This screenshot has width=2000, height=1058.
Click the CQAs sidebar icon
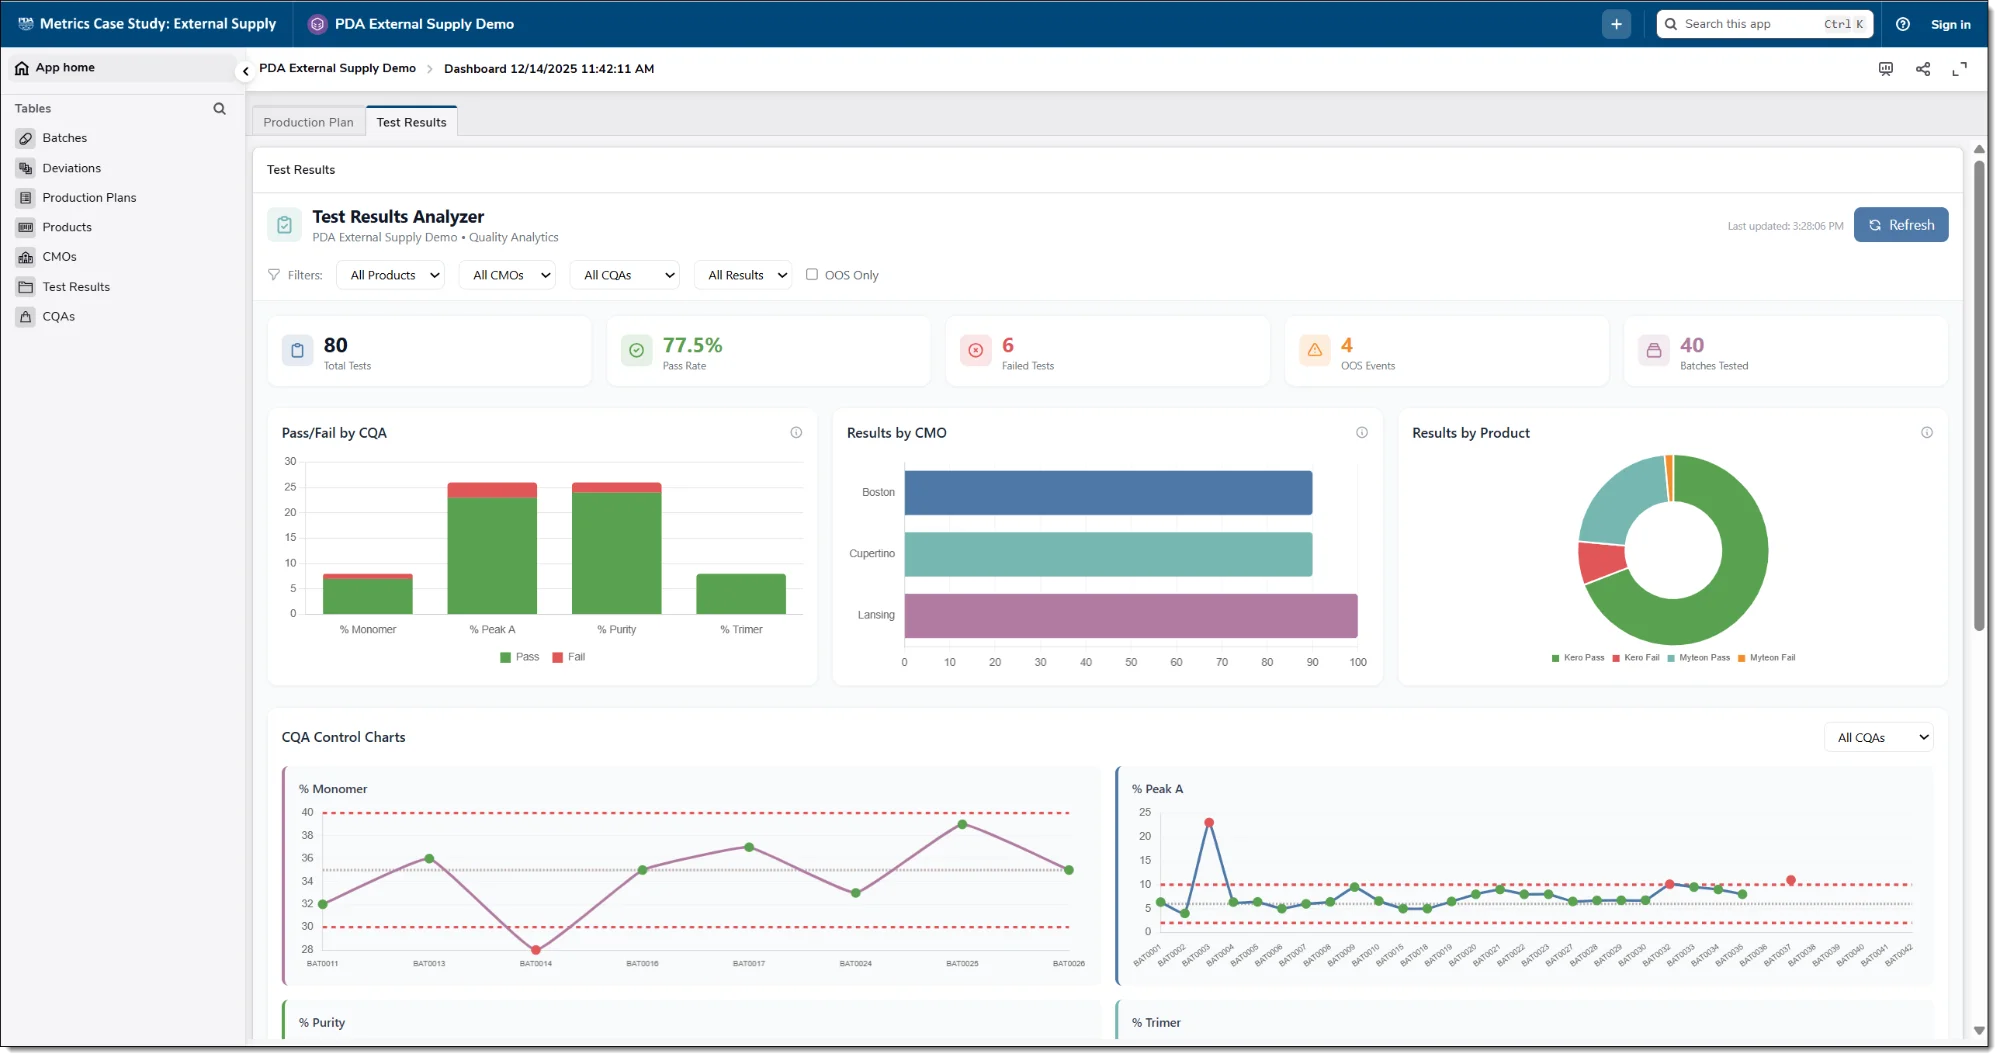pyautogui.click(x=26, y=316)
